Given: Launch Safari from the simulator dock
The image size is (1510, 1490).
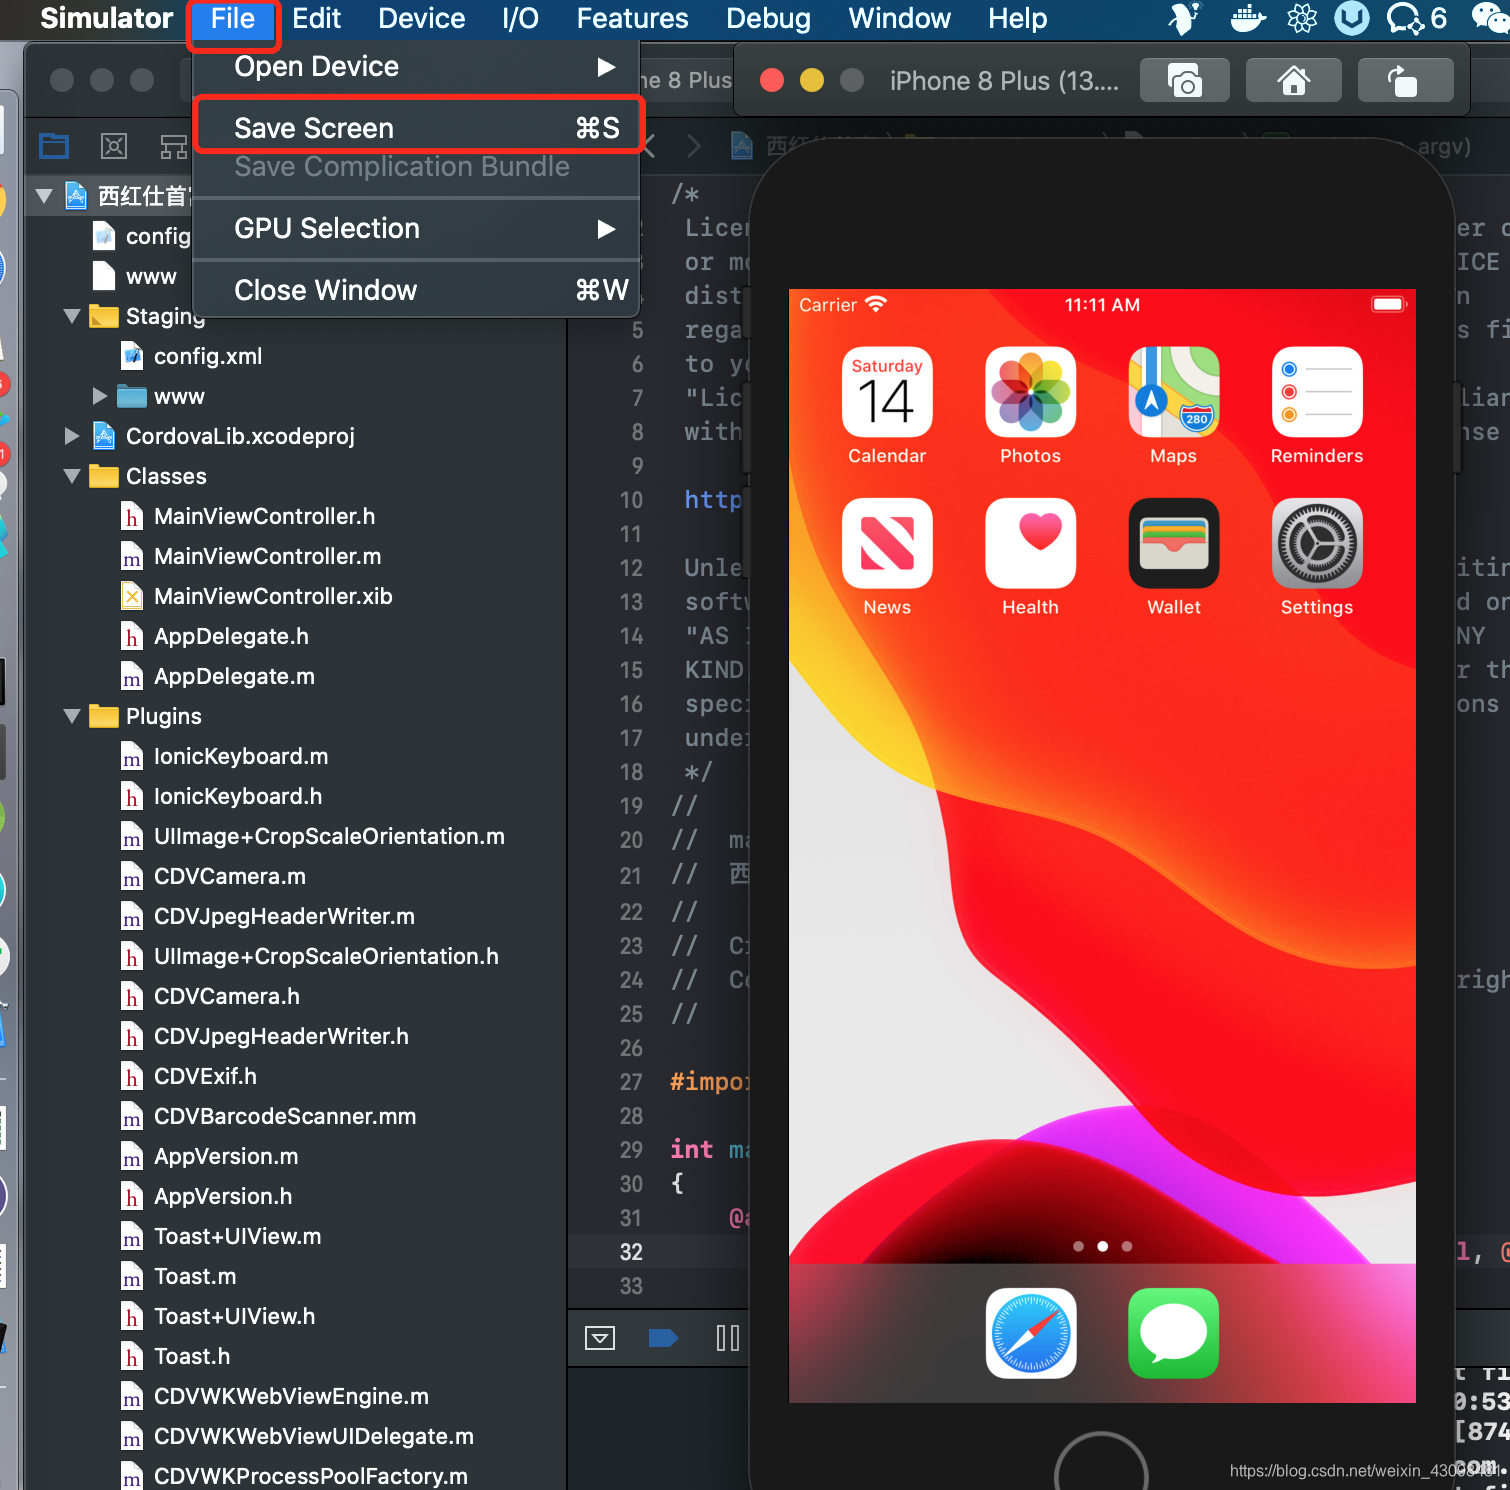Looking at the screenshot, I should click(1031, 1333).
